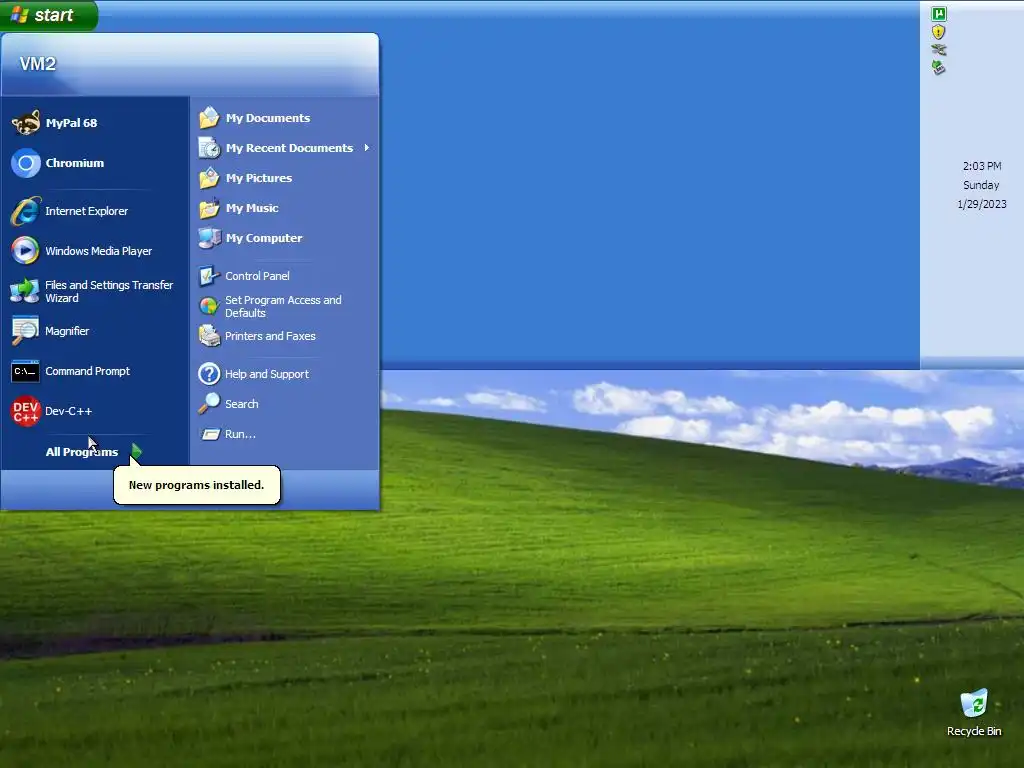Viewport: 1024px width, 768px height.
Task: Open the Magnifier utility
Action: pos(95,331)
